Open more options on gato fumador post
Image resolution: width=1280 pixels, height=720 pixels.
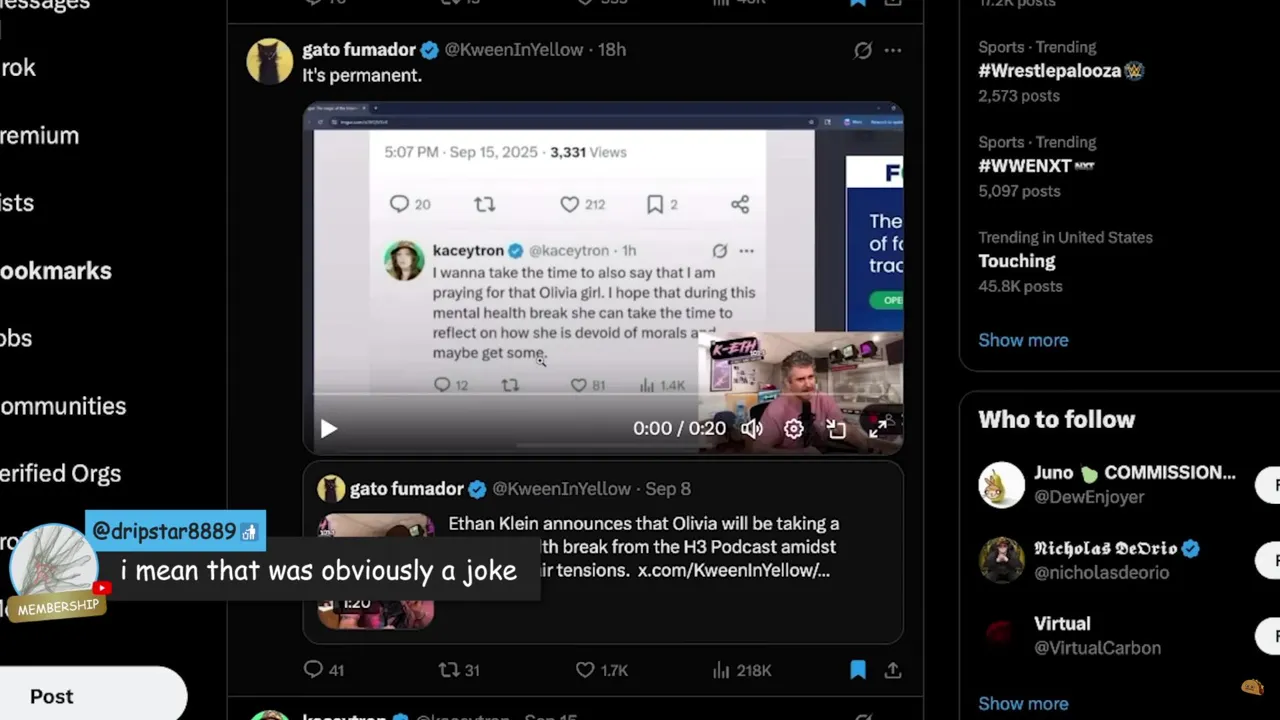coord(893,50)
